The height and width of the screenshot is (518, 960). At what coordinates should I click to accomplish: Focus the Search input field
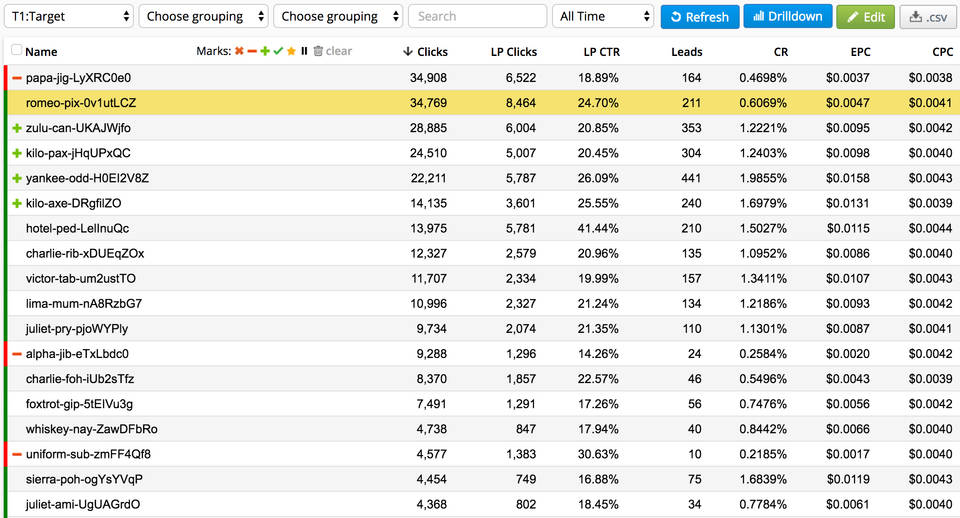click(x=477, y=16)
